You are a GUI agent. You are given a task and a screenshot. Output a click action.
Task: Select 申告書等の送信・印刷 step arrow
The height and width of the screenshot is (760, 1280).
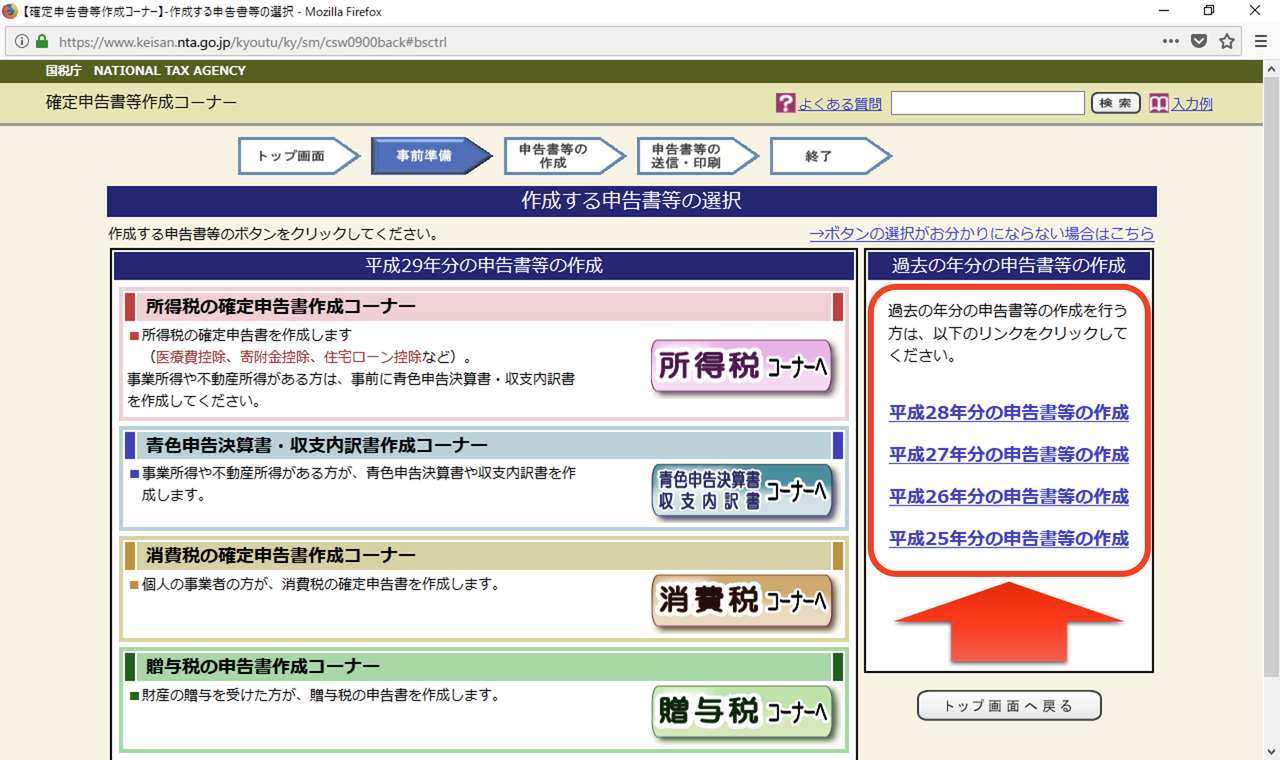pyautogui.click(x=697, y=156)
